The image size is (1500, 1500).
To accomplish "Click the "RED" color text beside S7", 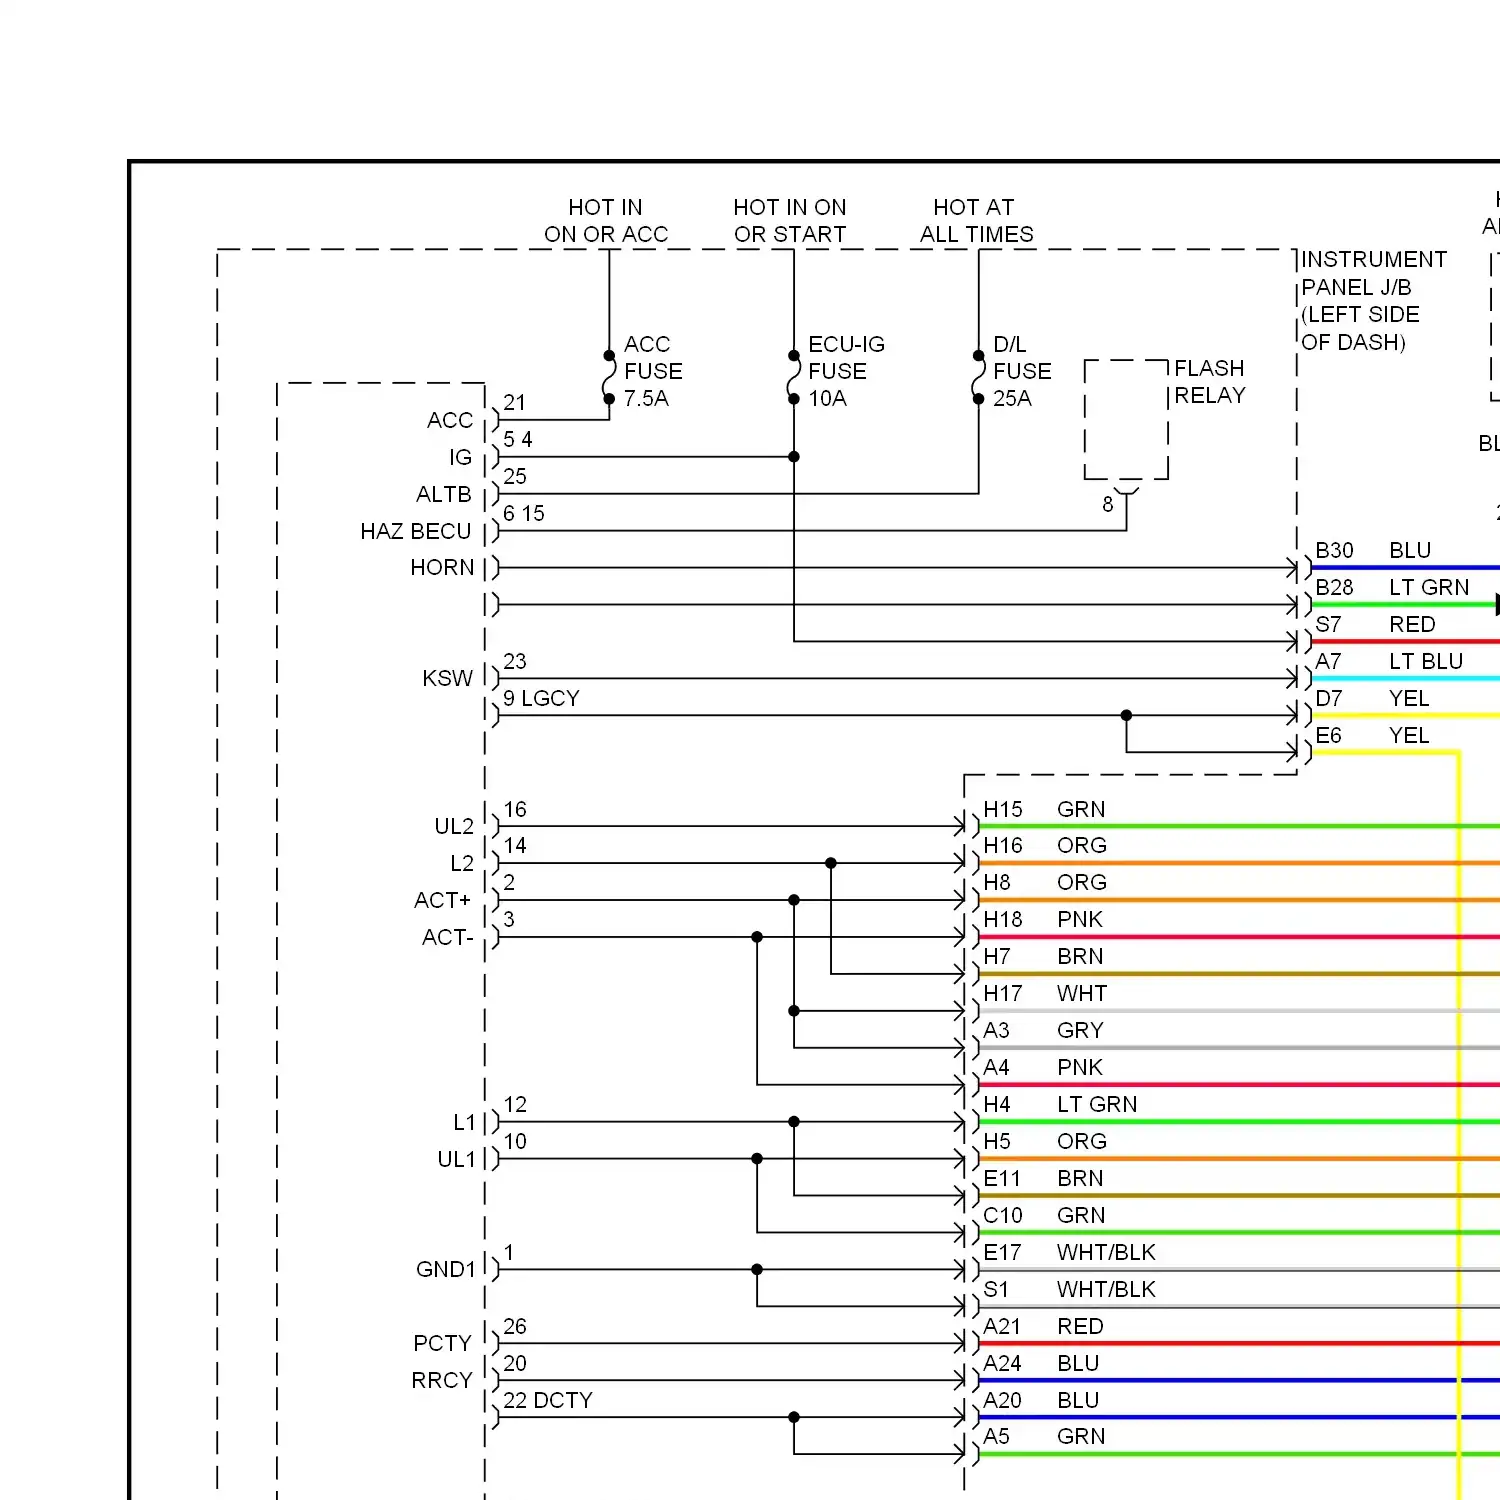I will pyautogui.click(x=1412, y=624).
